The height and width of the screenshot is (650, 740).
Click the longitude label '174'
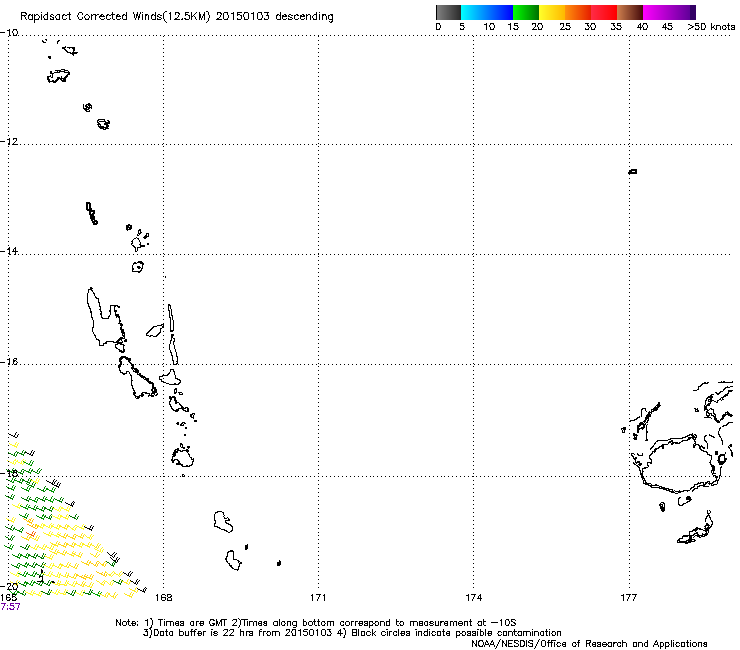(473, 598)
